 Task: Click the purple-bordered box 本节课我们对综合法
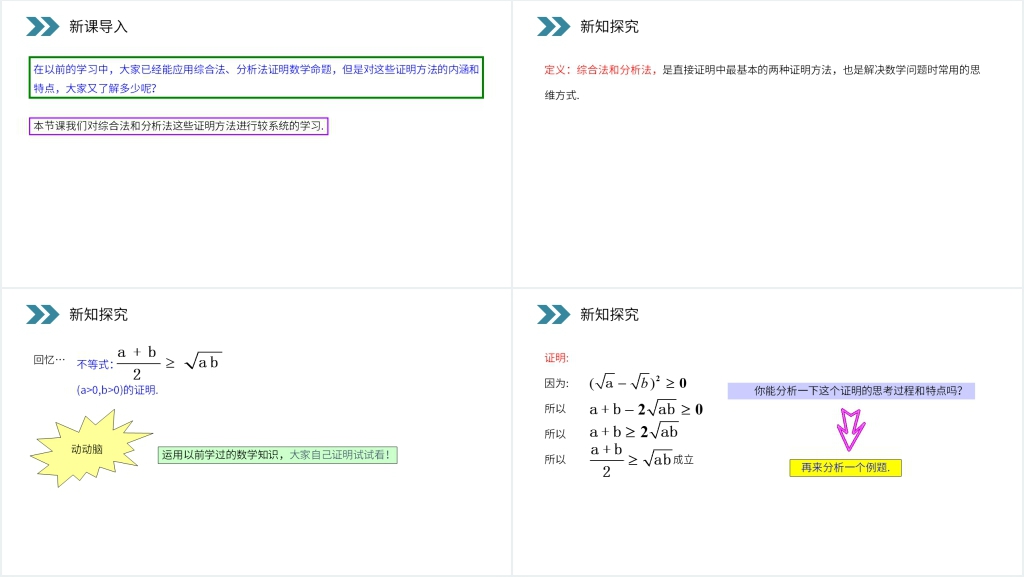tap(178, 126)
